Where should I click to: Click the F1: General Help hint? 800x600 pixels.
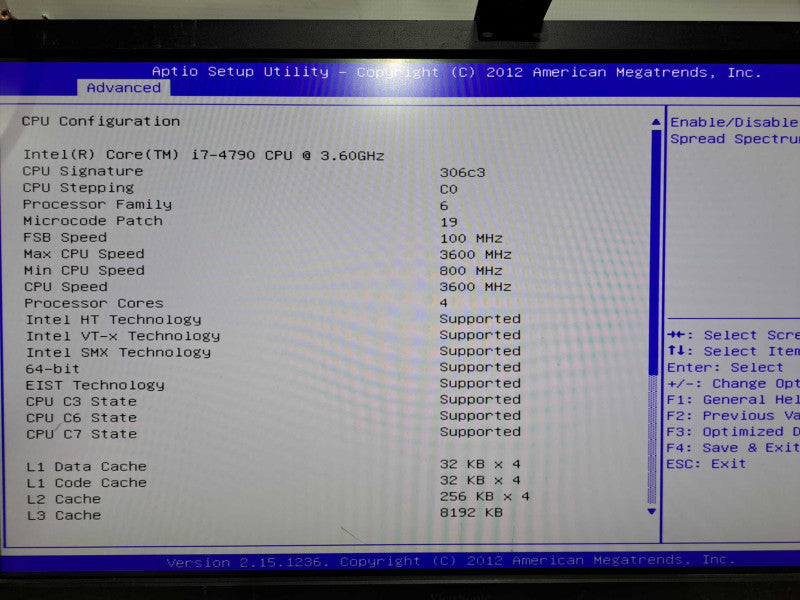click(733, 399)
